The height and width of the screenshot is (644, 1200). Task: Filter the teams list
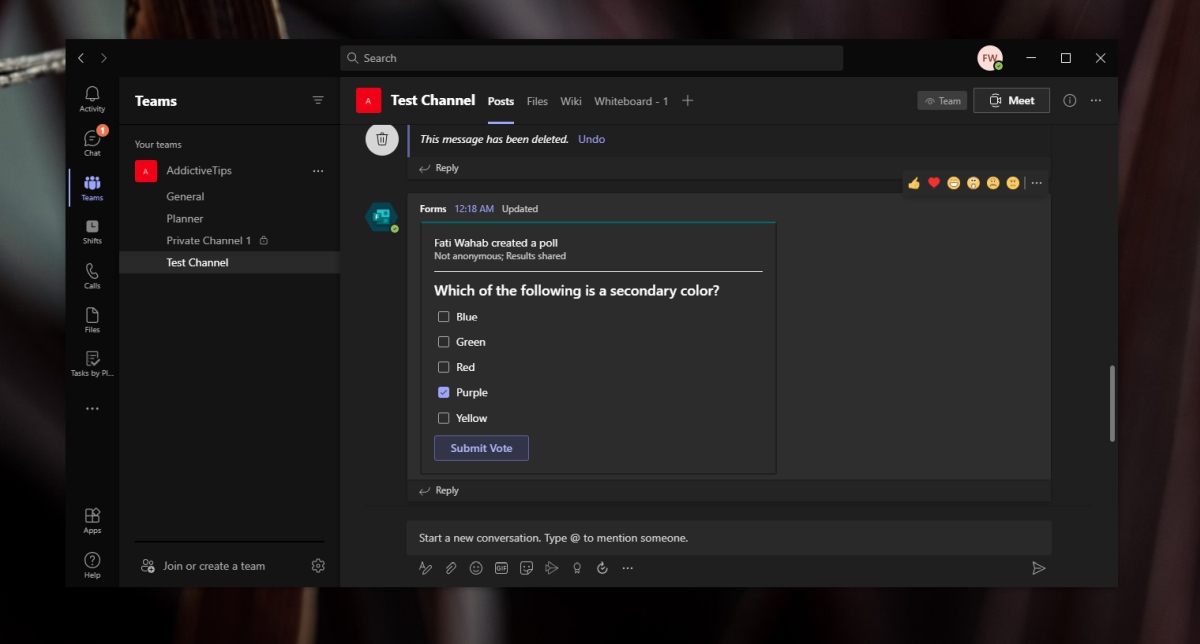pyautogui.click(x=318, y=100)
